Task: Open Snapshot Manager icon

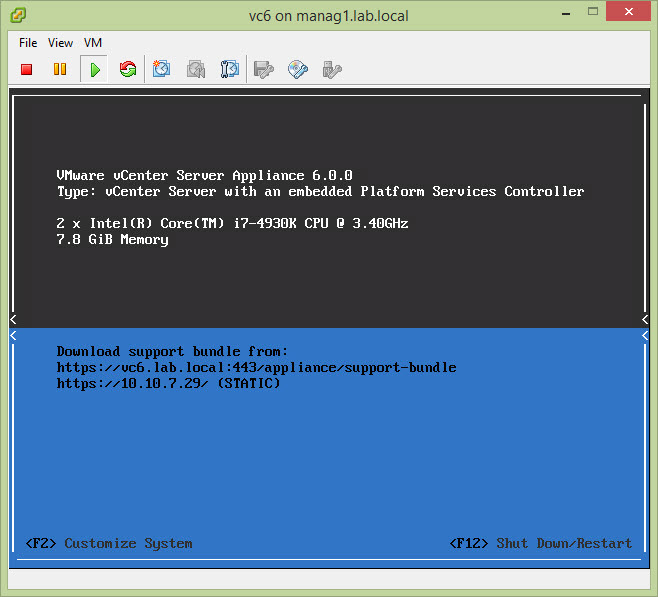Action: [230, 69]
